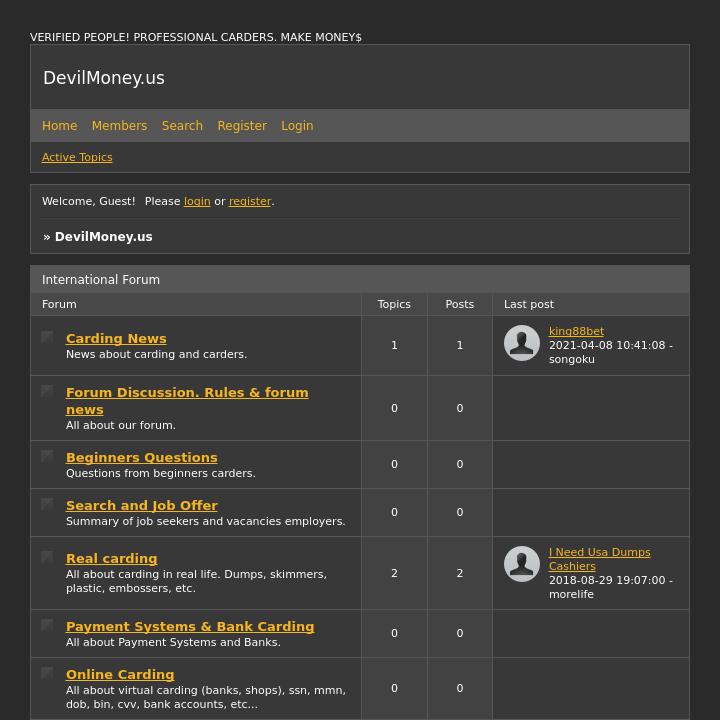Open Search in the navigation bar
The width and height of the screenshot is (720, 720).
pos(182,126)
